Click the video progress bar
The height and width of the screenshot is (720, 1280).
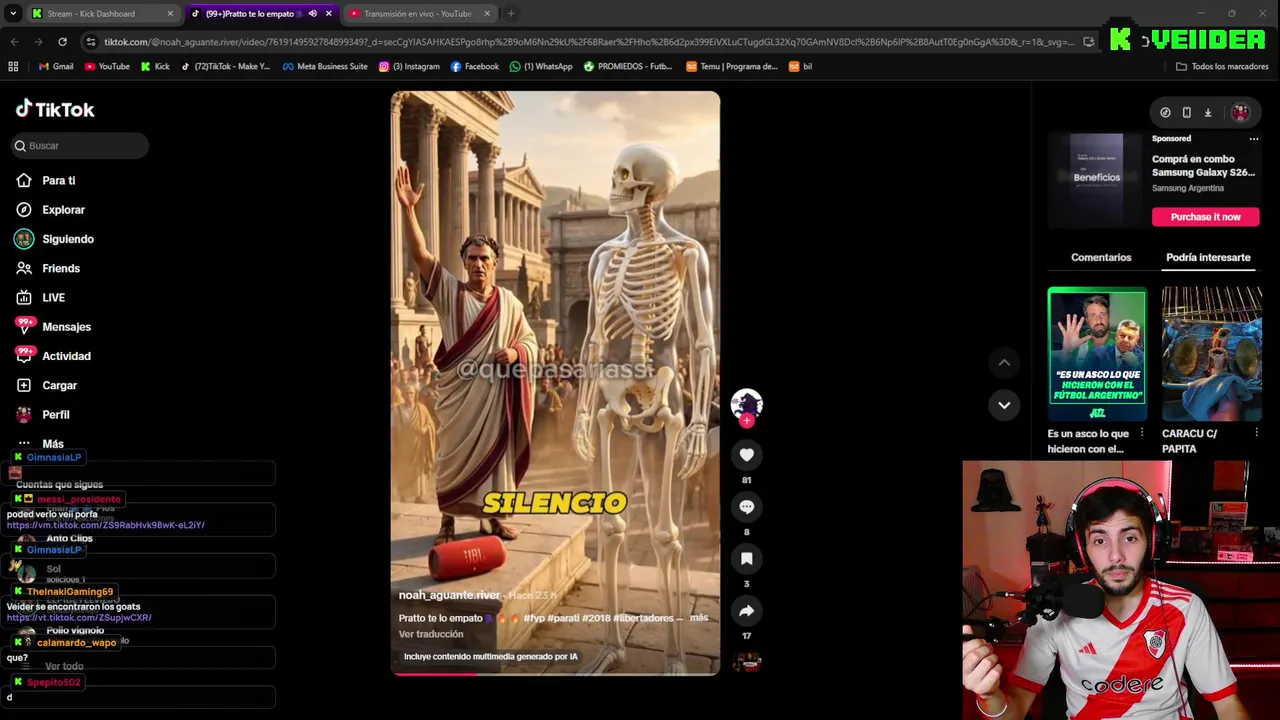[x=555, y=674]
